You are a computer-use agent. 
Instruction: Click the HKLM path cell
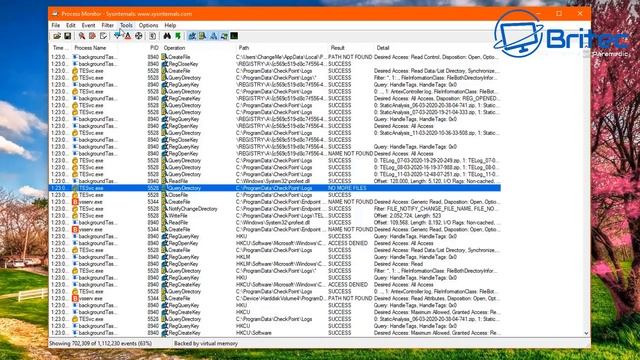click(x=244, y=257)
